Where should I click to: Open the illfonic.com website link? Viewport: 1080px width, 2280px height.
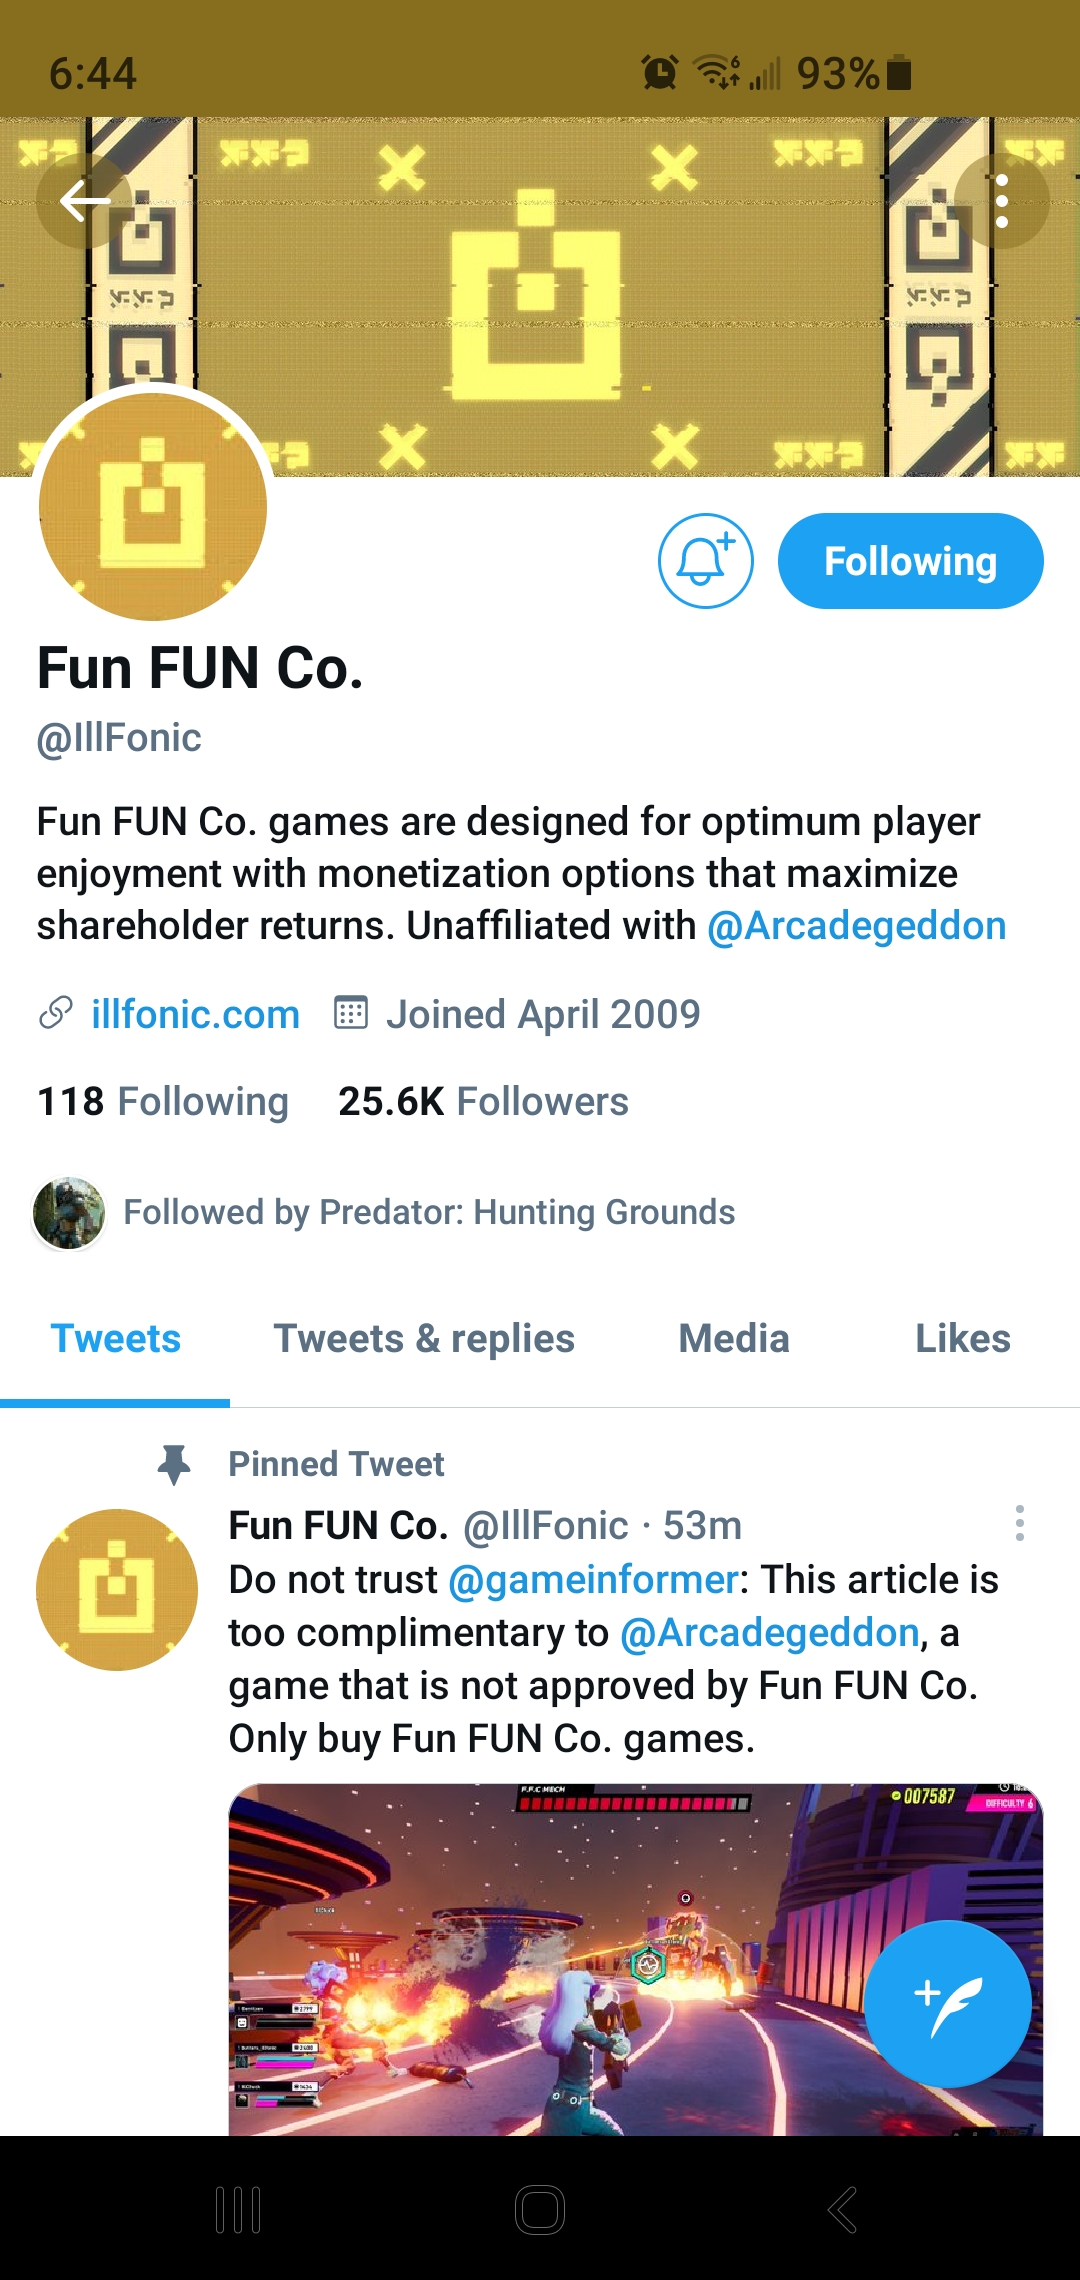(195, 1014)
